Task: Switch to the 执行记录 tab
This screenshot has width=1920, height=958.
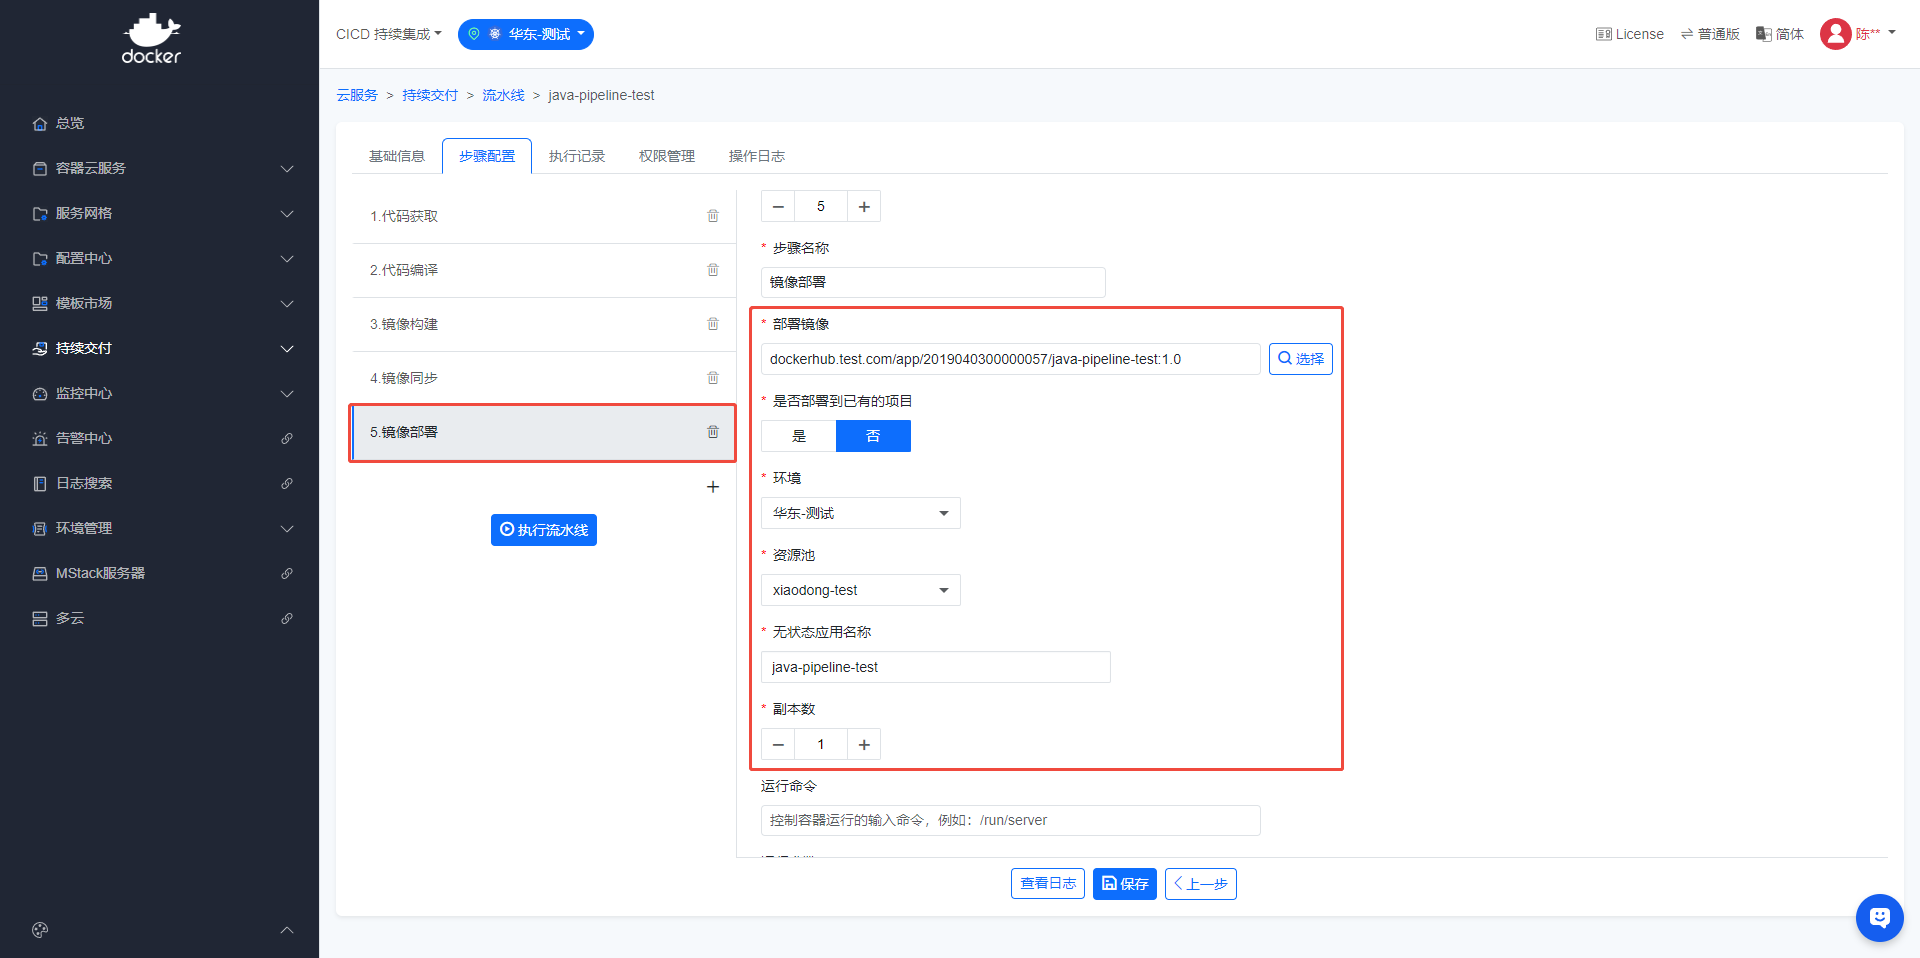Action: coord(577,156)
